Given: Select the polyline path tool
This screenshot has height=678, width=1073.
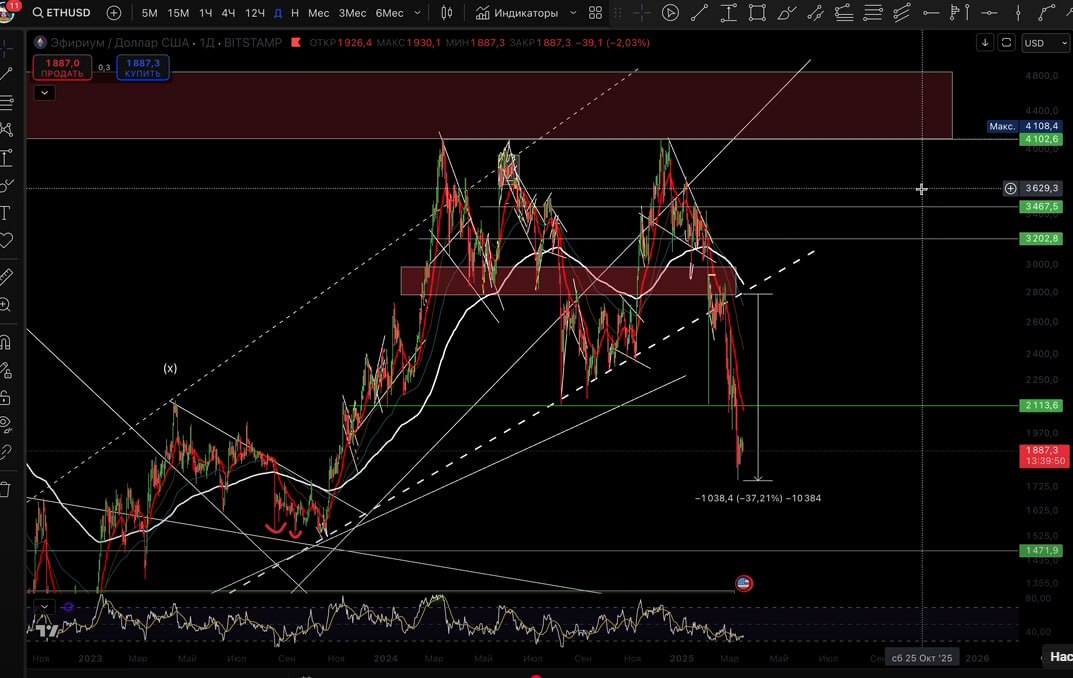Looking at the screenshot, I should (x=1047, y=12).
